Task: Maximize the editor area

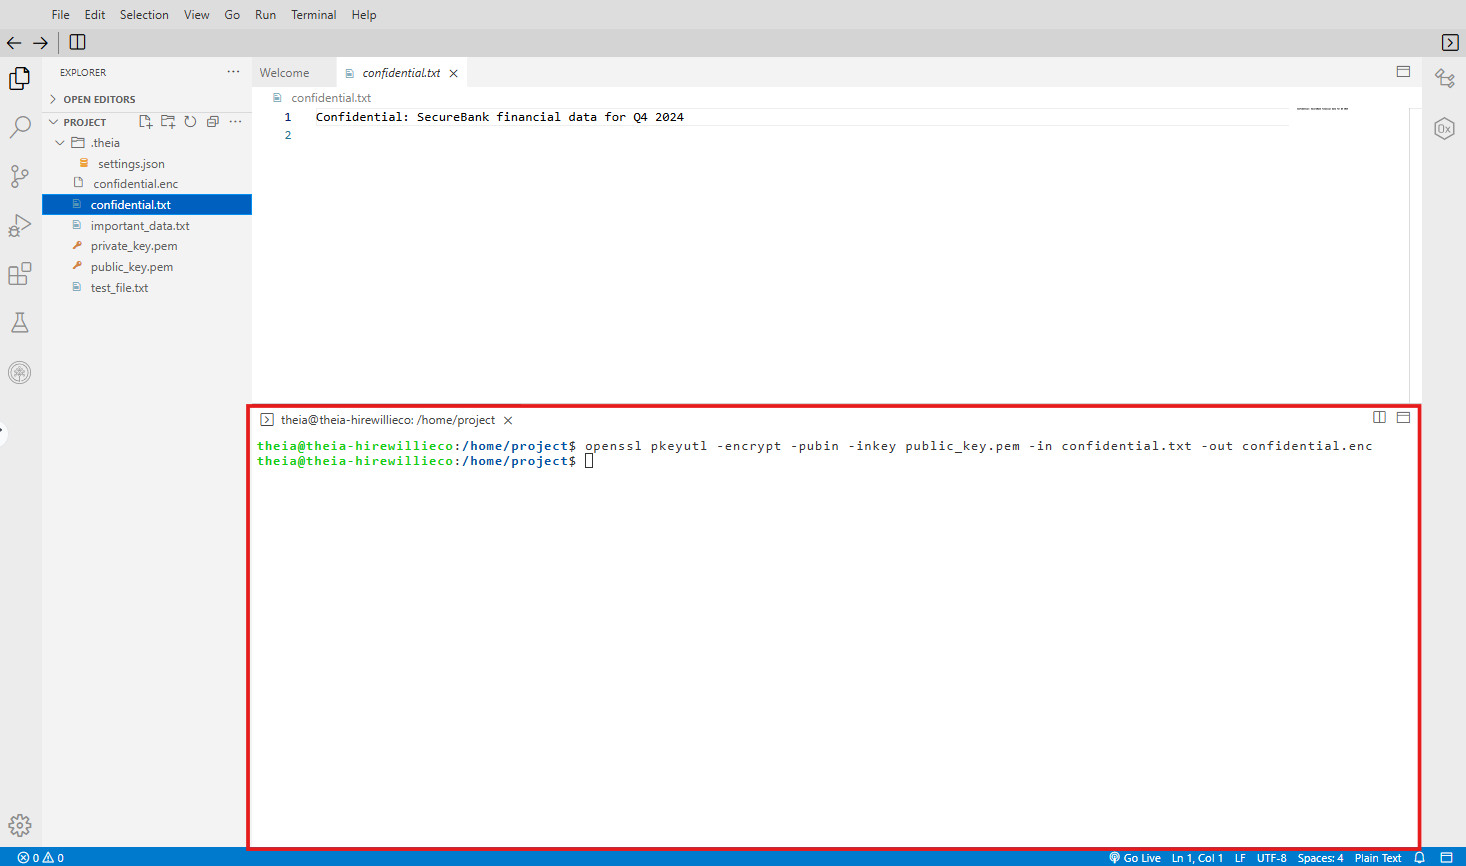Action: click(1403, 72)
